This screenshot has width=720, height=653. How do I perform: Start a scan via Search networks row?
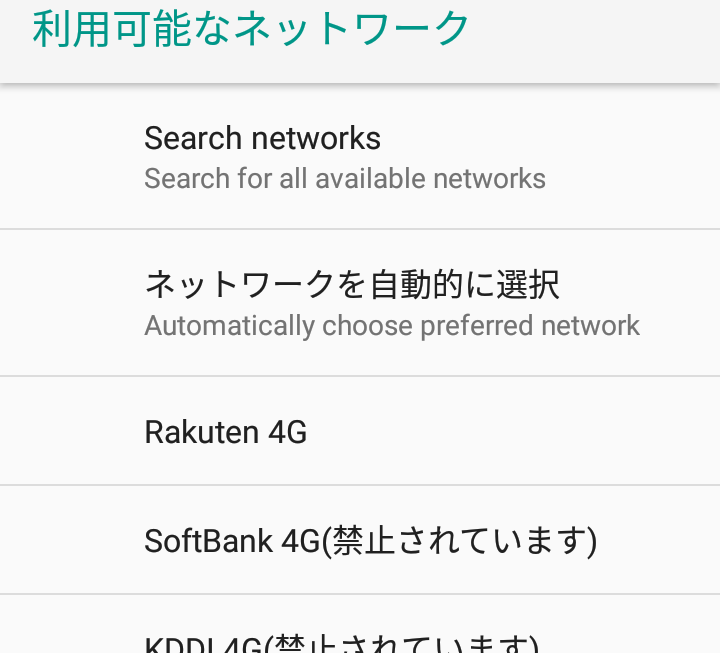point(360,157)
